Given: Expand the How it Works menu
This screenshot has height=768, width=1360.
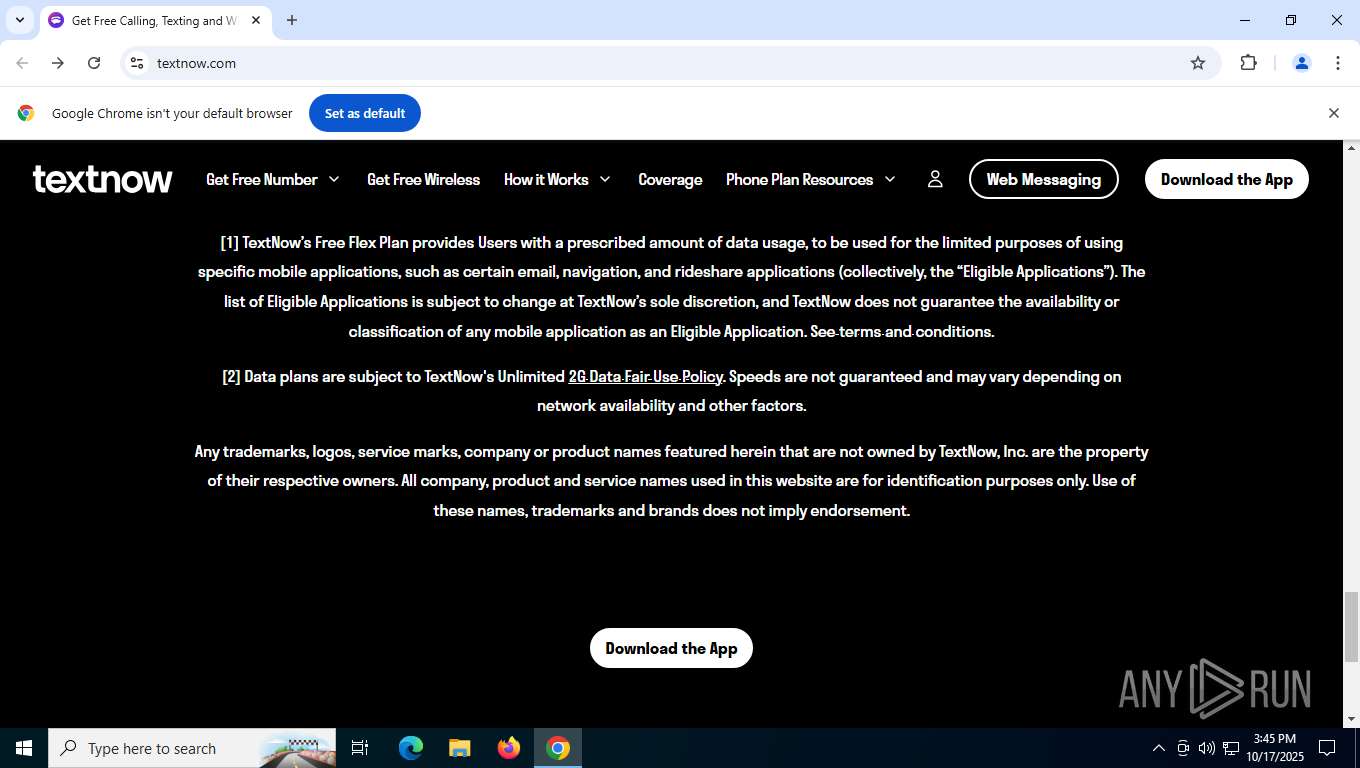Looking at the screenshot, I should click(557, 179).
